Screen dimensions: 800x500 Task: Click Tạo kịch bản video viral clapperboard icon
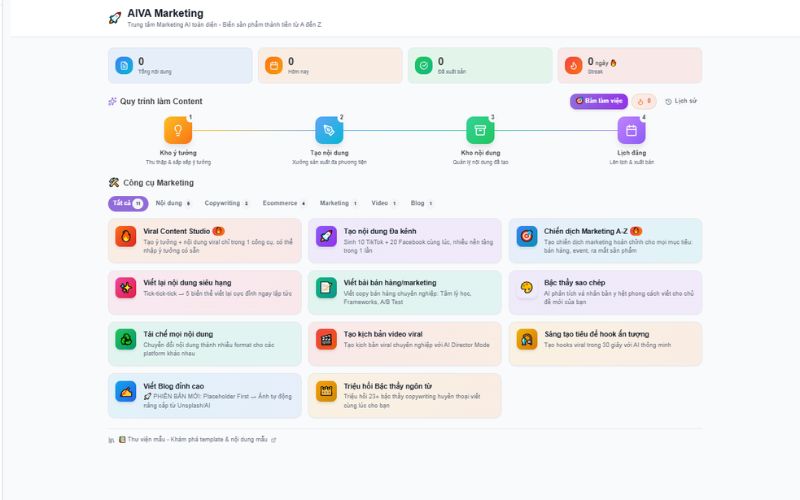[326, 339]
